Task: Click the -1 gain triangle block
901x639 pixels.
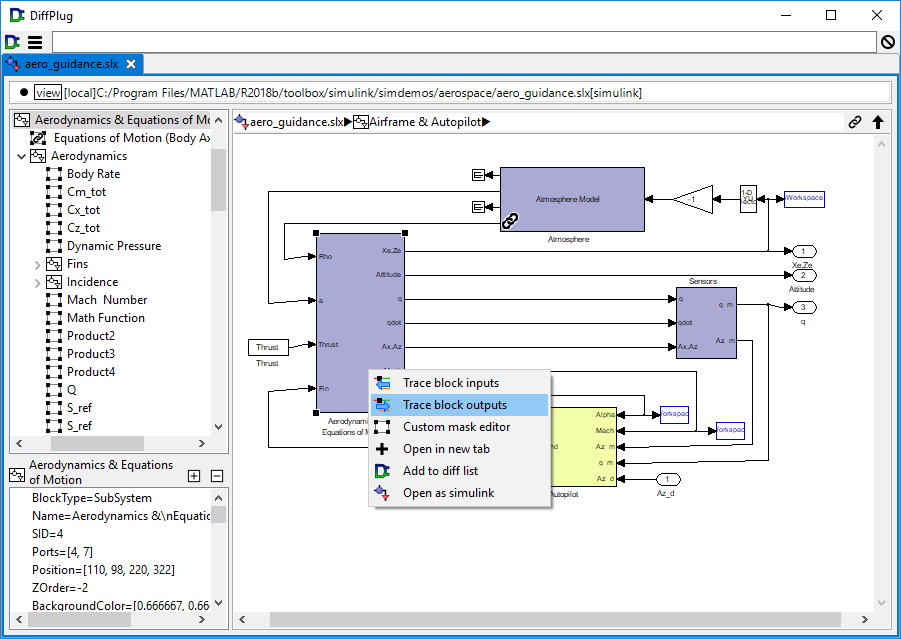Action: tap(693, 199)
